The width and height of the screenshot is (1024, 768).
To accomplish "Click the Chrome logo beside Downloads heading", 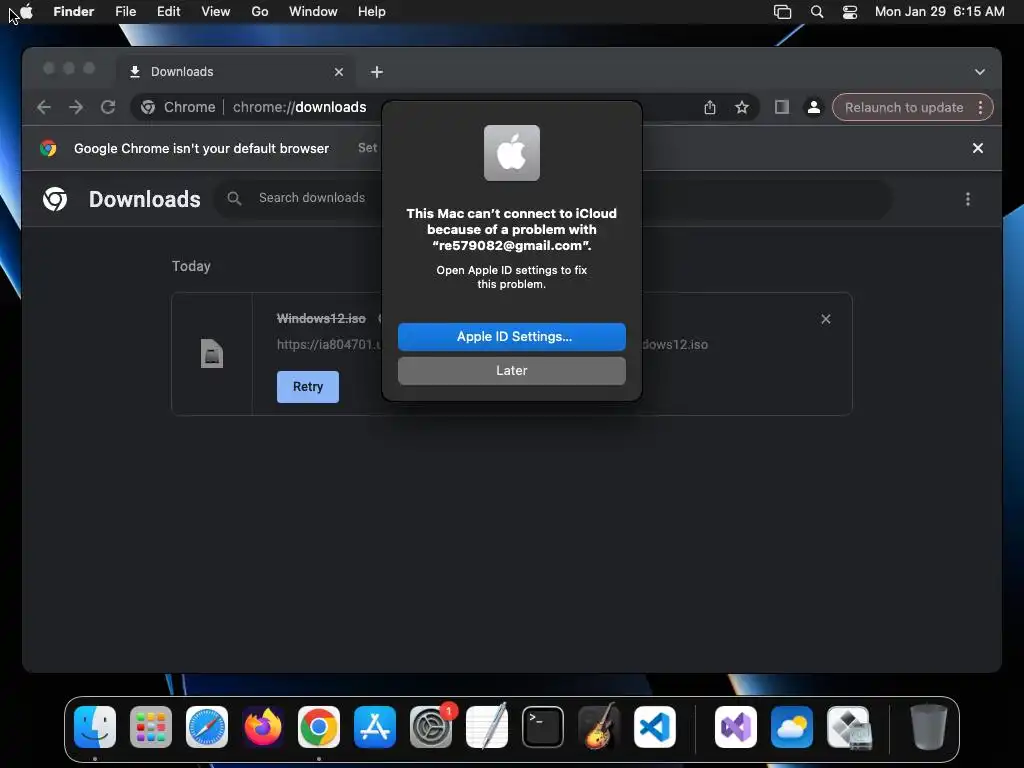I will 55,199.
